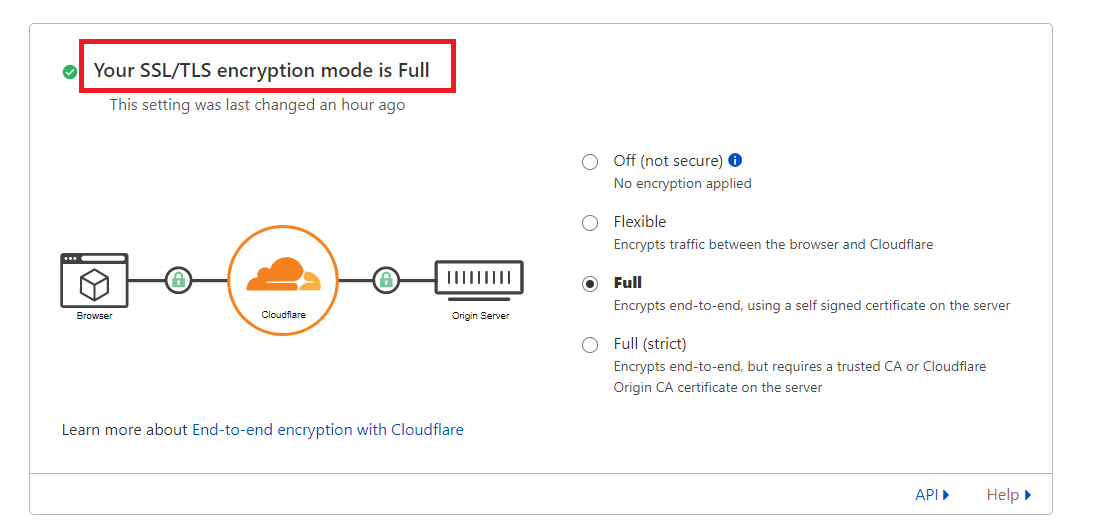This screenshot has width=1116, height=527.
Task: Expand the API section
Action: click(x=932, y=494)
